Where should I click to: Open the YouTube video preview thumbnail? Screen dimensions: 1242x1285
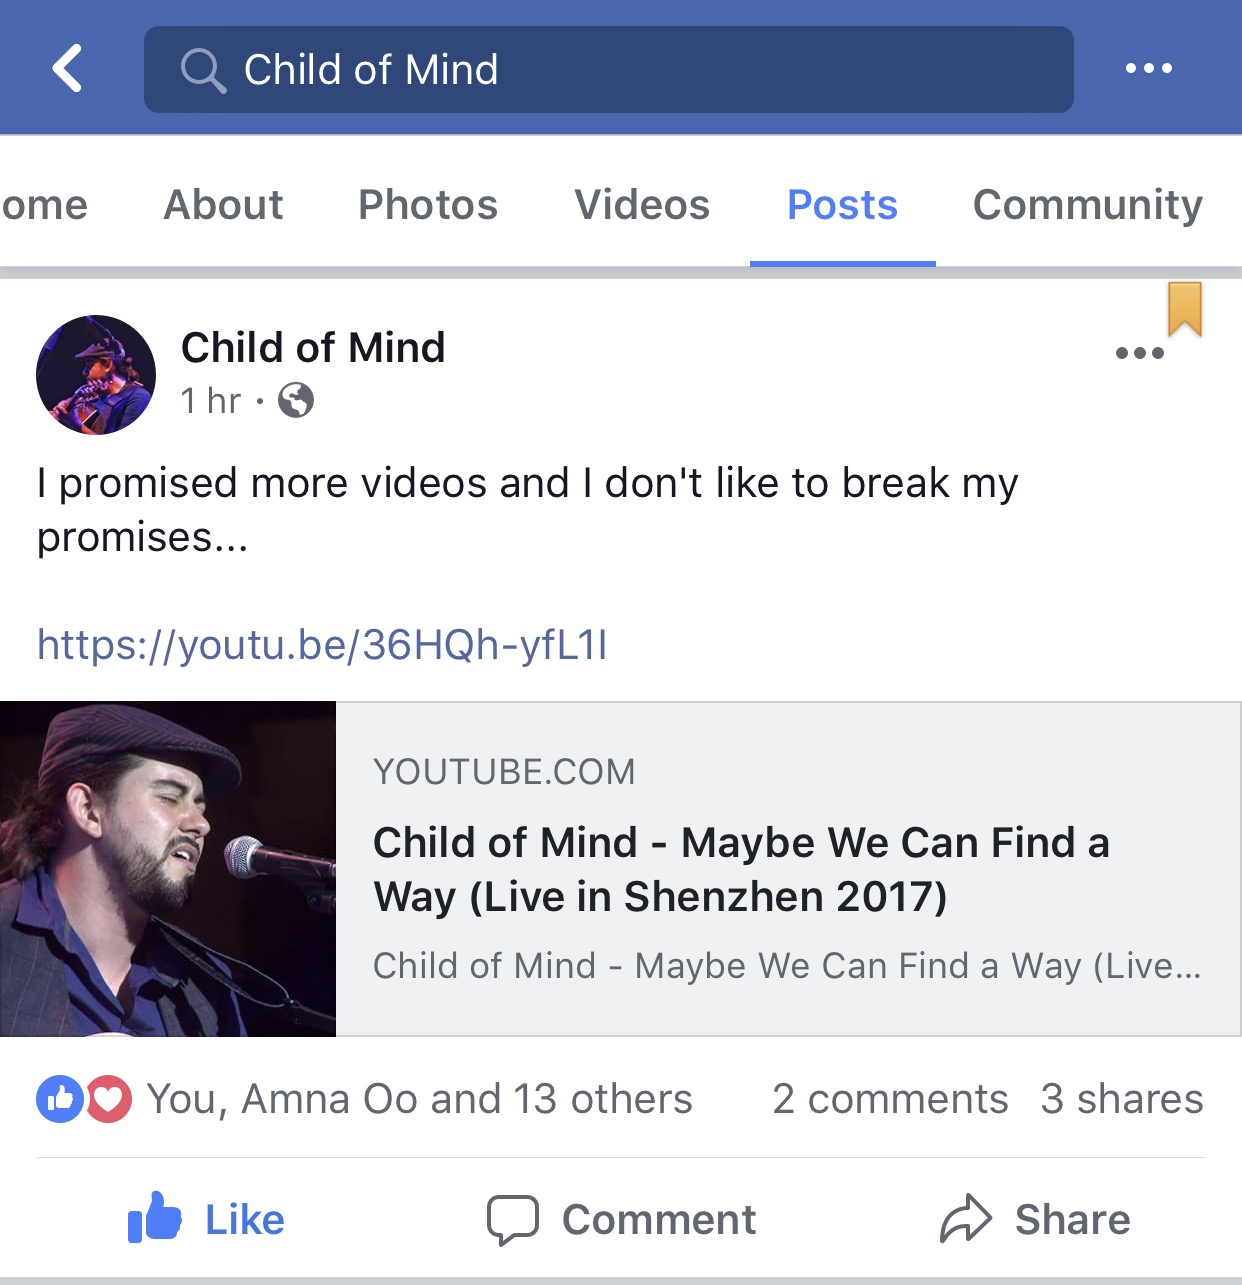tap(168, 868)
